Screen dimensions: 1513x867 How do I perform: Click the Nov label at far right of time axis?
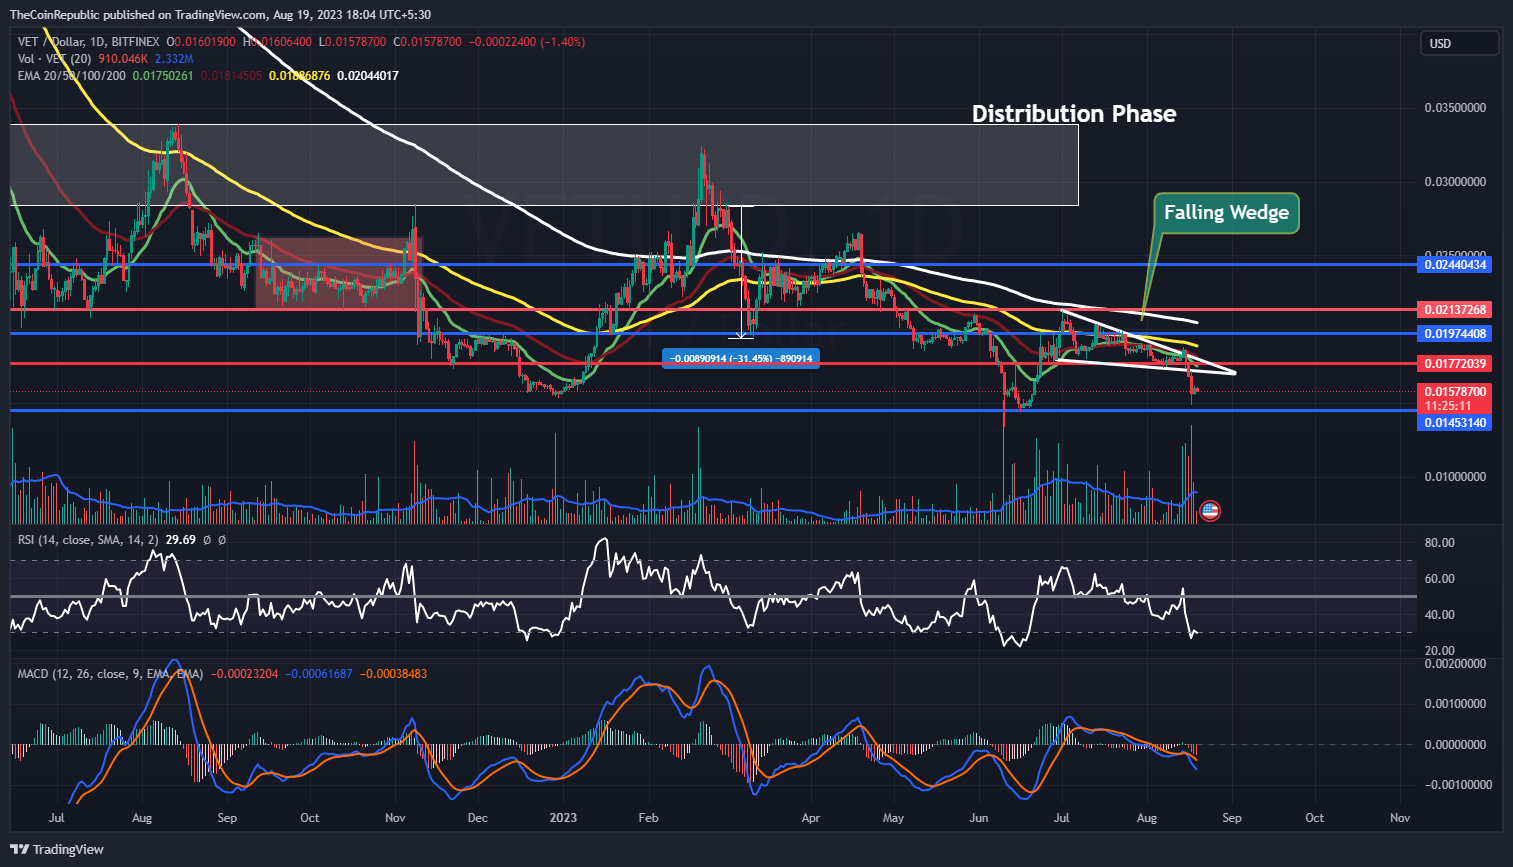coord(1400,818)
